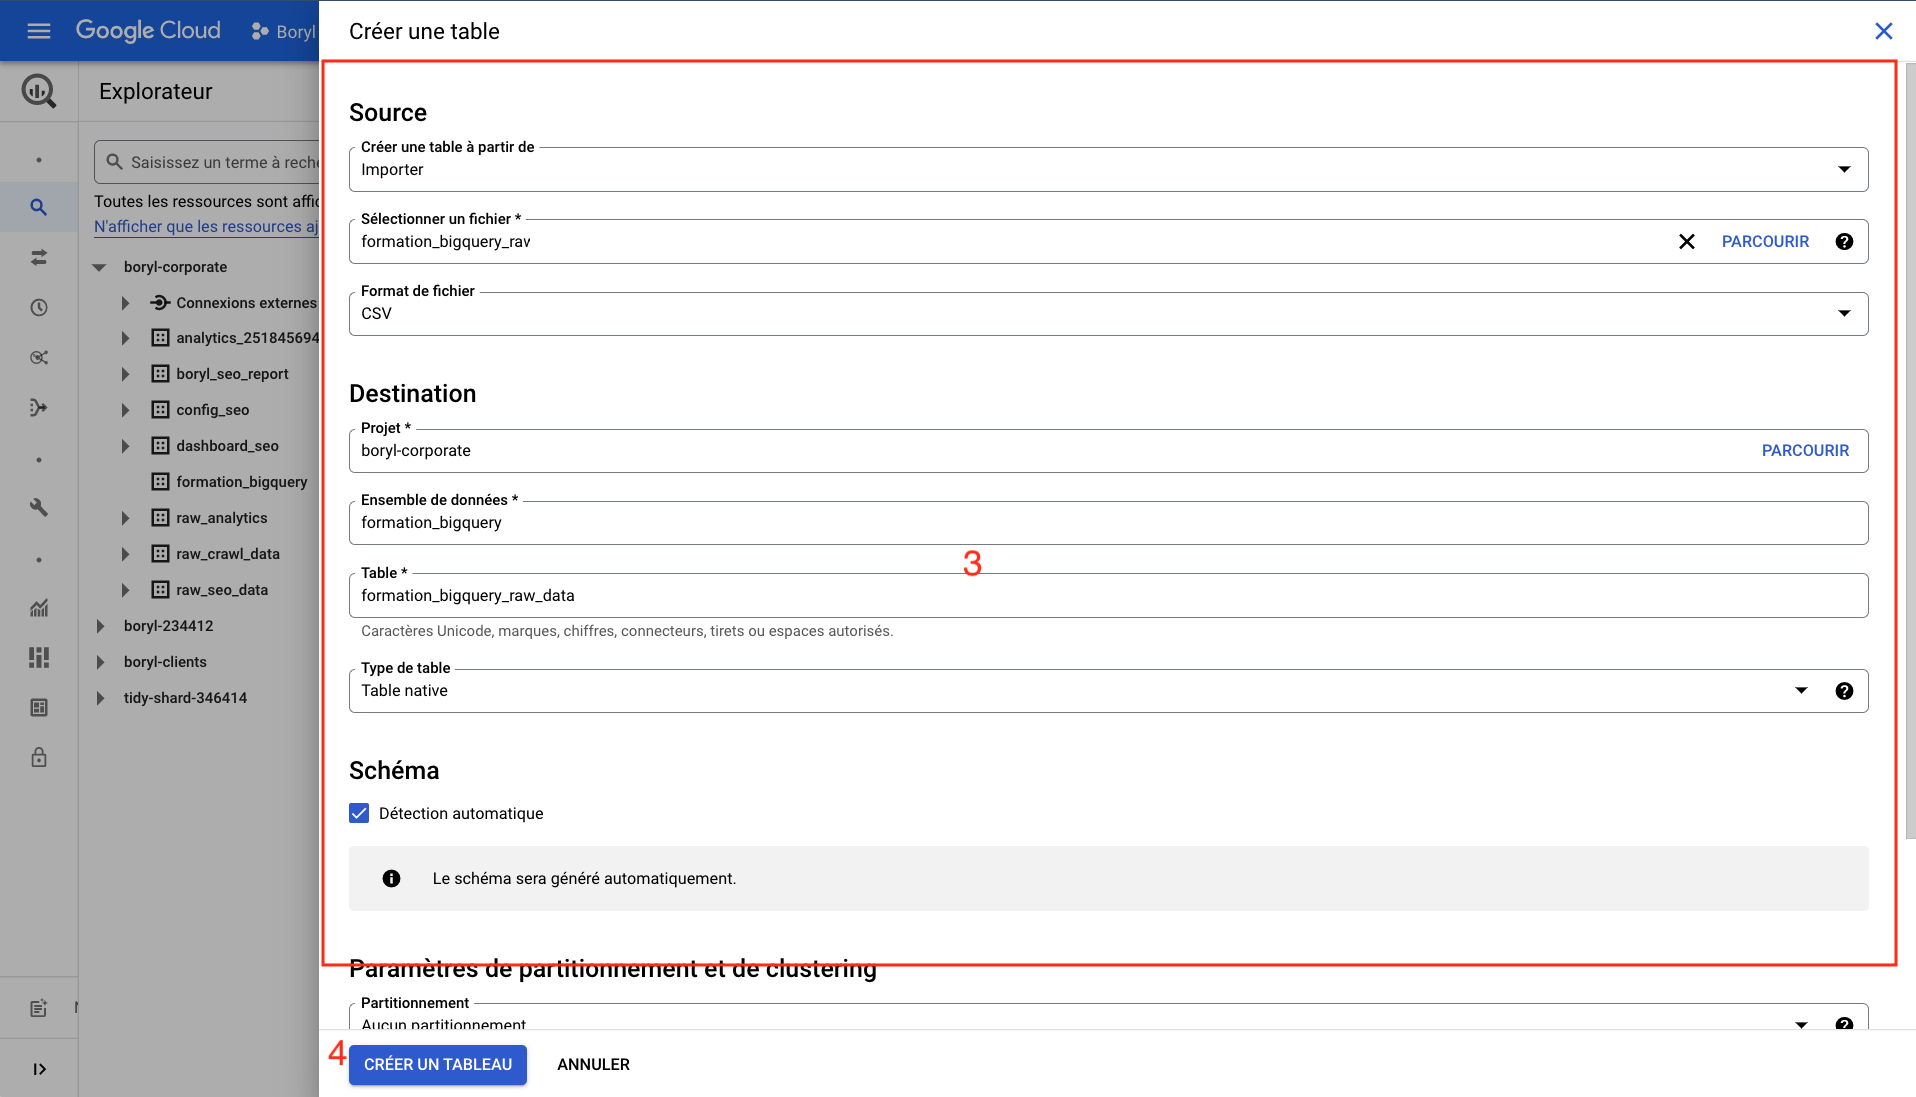Screen dimensions: 1916x1097
Task: Open BigQuery Studio search icon in sidebar
Action: pyautogui.click(x=39, y=207)
